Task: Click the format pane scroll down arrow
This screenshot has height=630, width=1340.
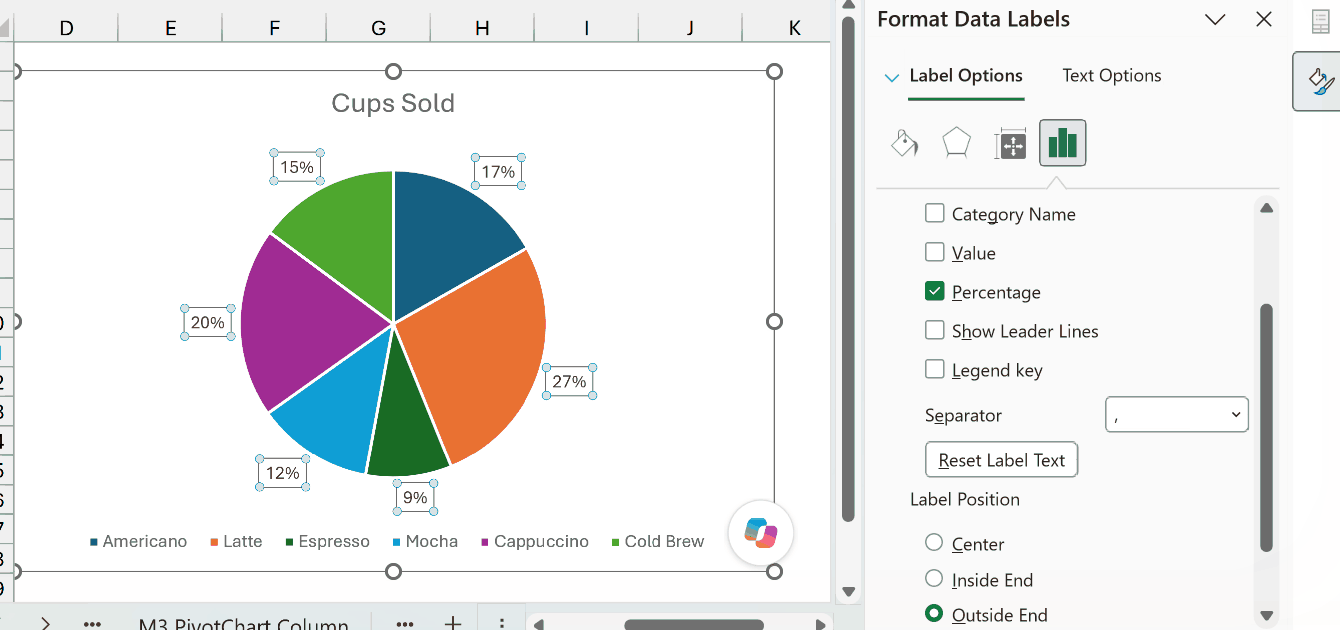Action: coord(1266,616)
